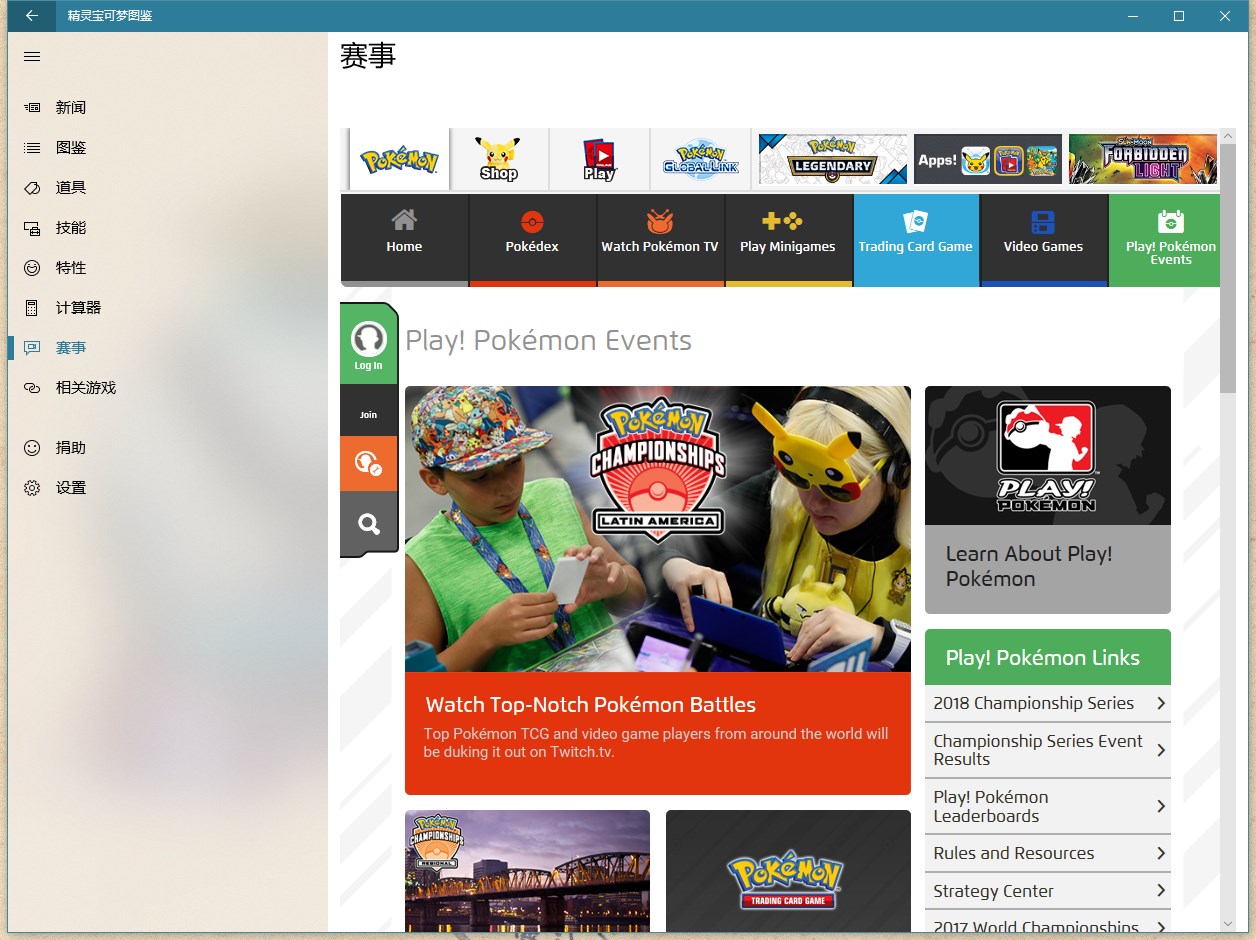The height and width of the screenshot is (940, 1256).
Task: Expand 2018 Championship Series chevron
Action: tap(1160, 703)
